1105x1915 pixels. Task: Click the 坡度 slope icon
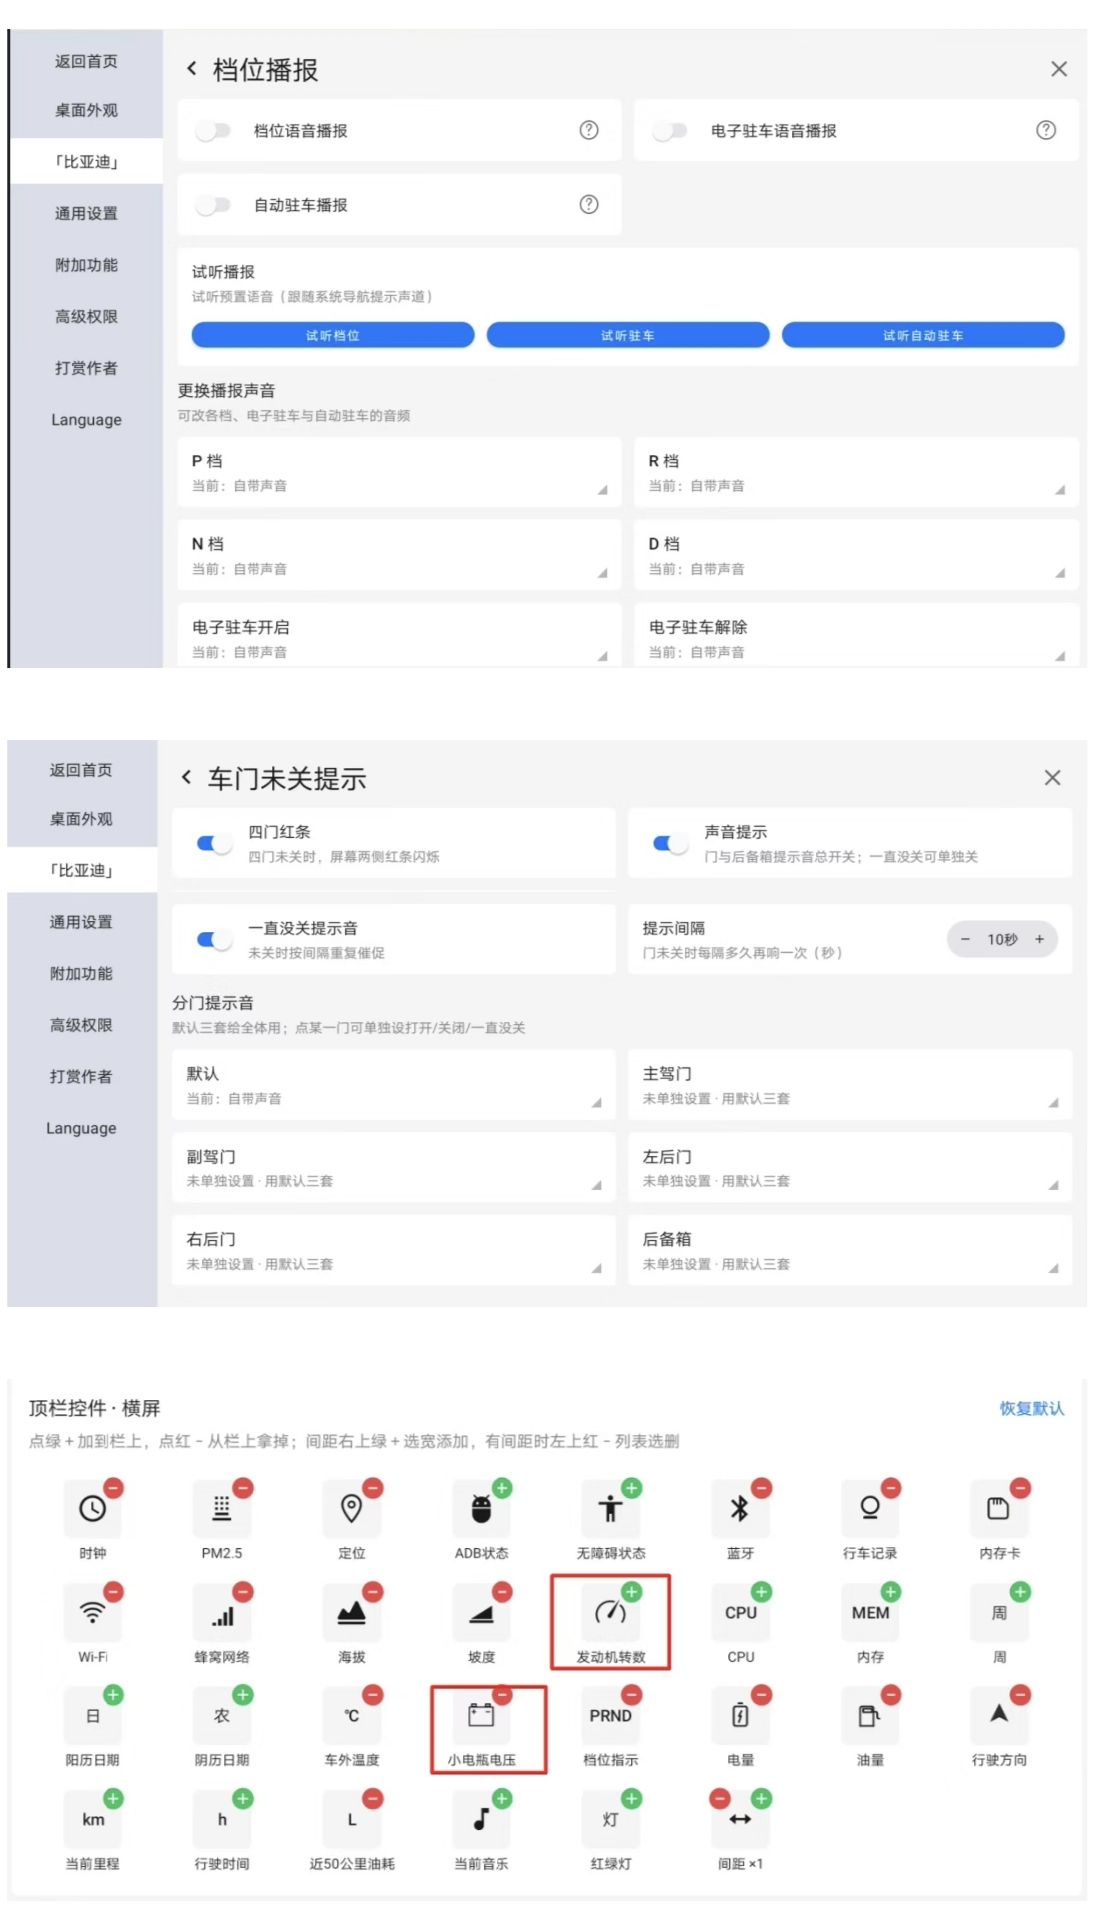click(481, 1613)
